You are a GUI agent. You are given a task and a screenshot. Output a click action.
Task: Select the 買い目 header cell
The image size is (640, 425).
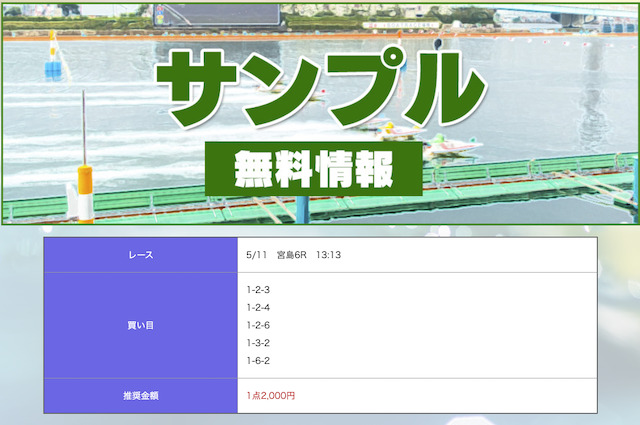tap(140, 325)
